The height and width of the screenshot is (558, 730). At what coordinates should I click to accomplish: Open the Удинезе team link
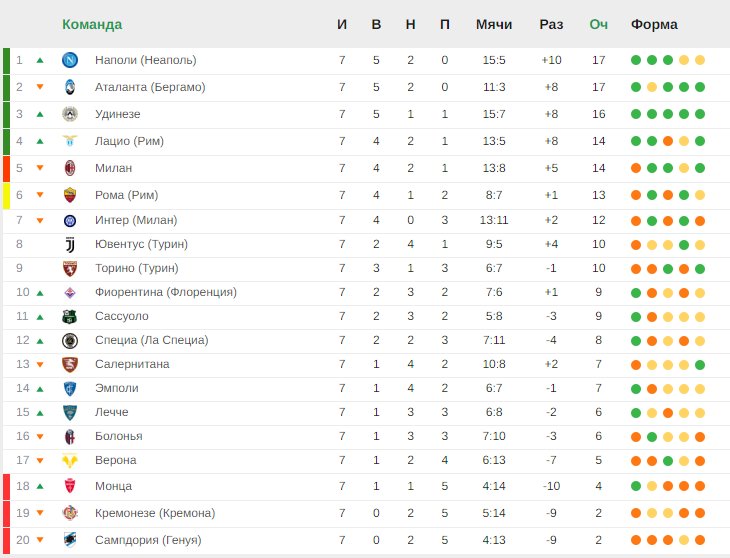coord(117,114)
